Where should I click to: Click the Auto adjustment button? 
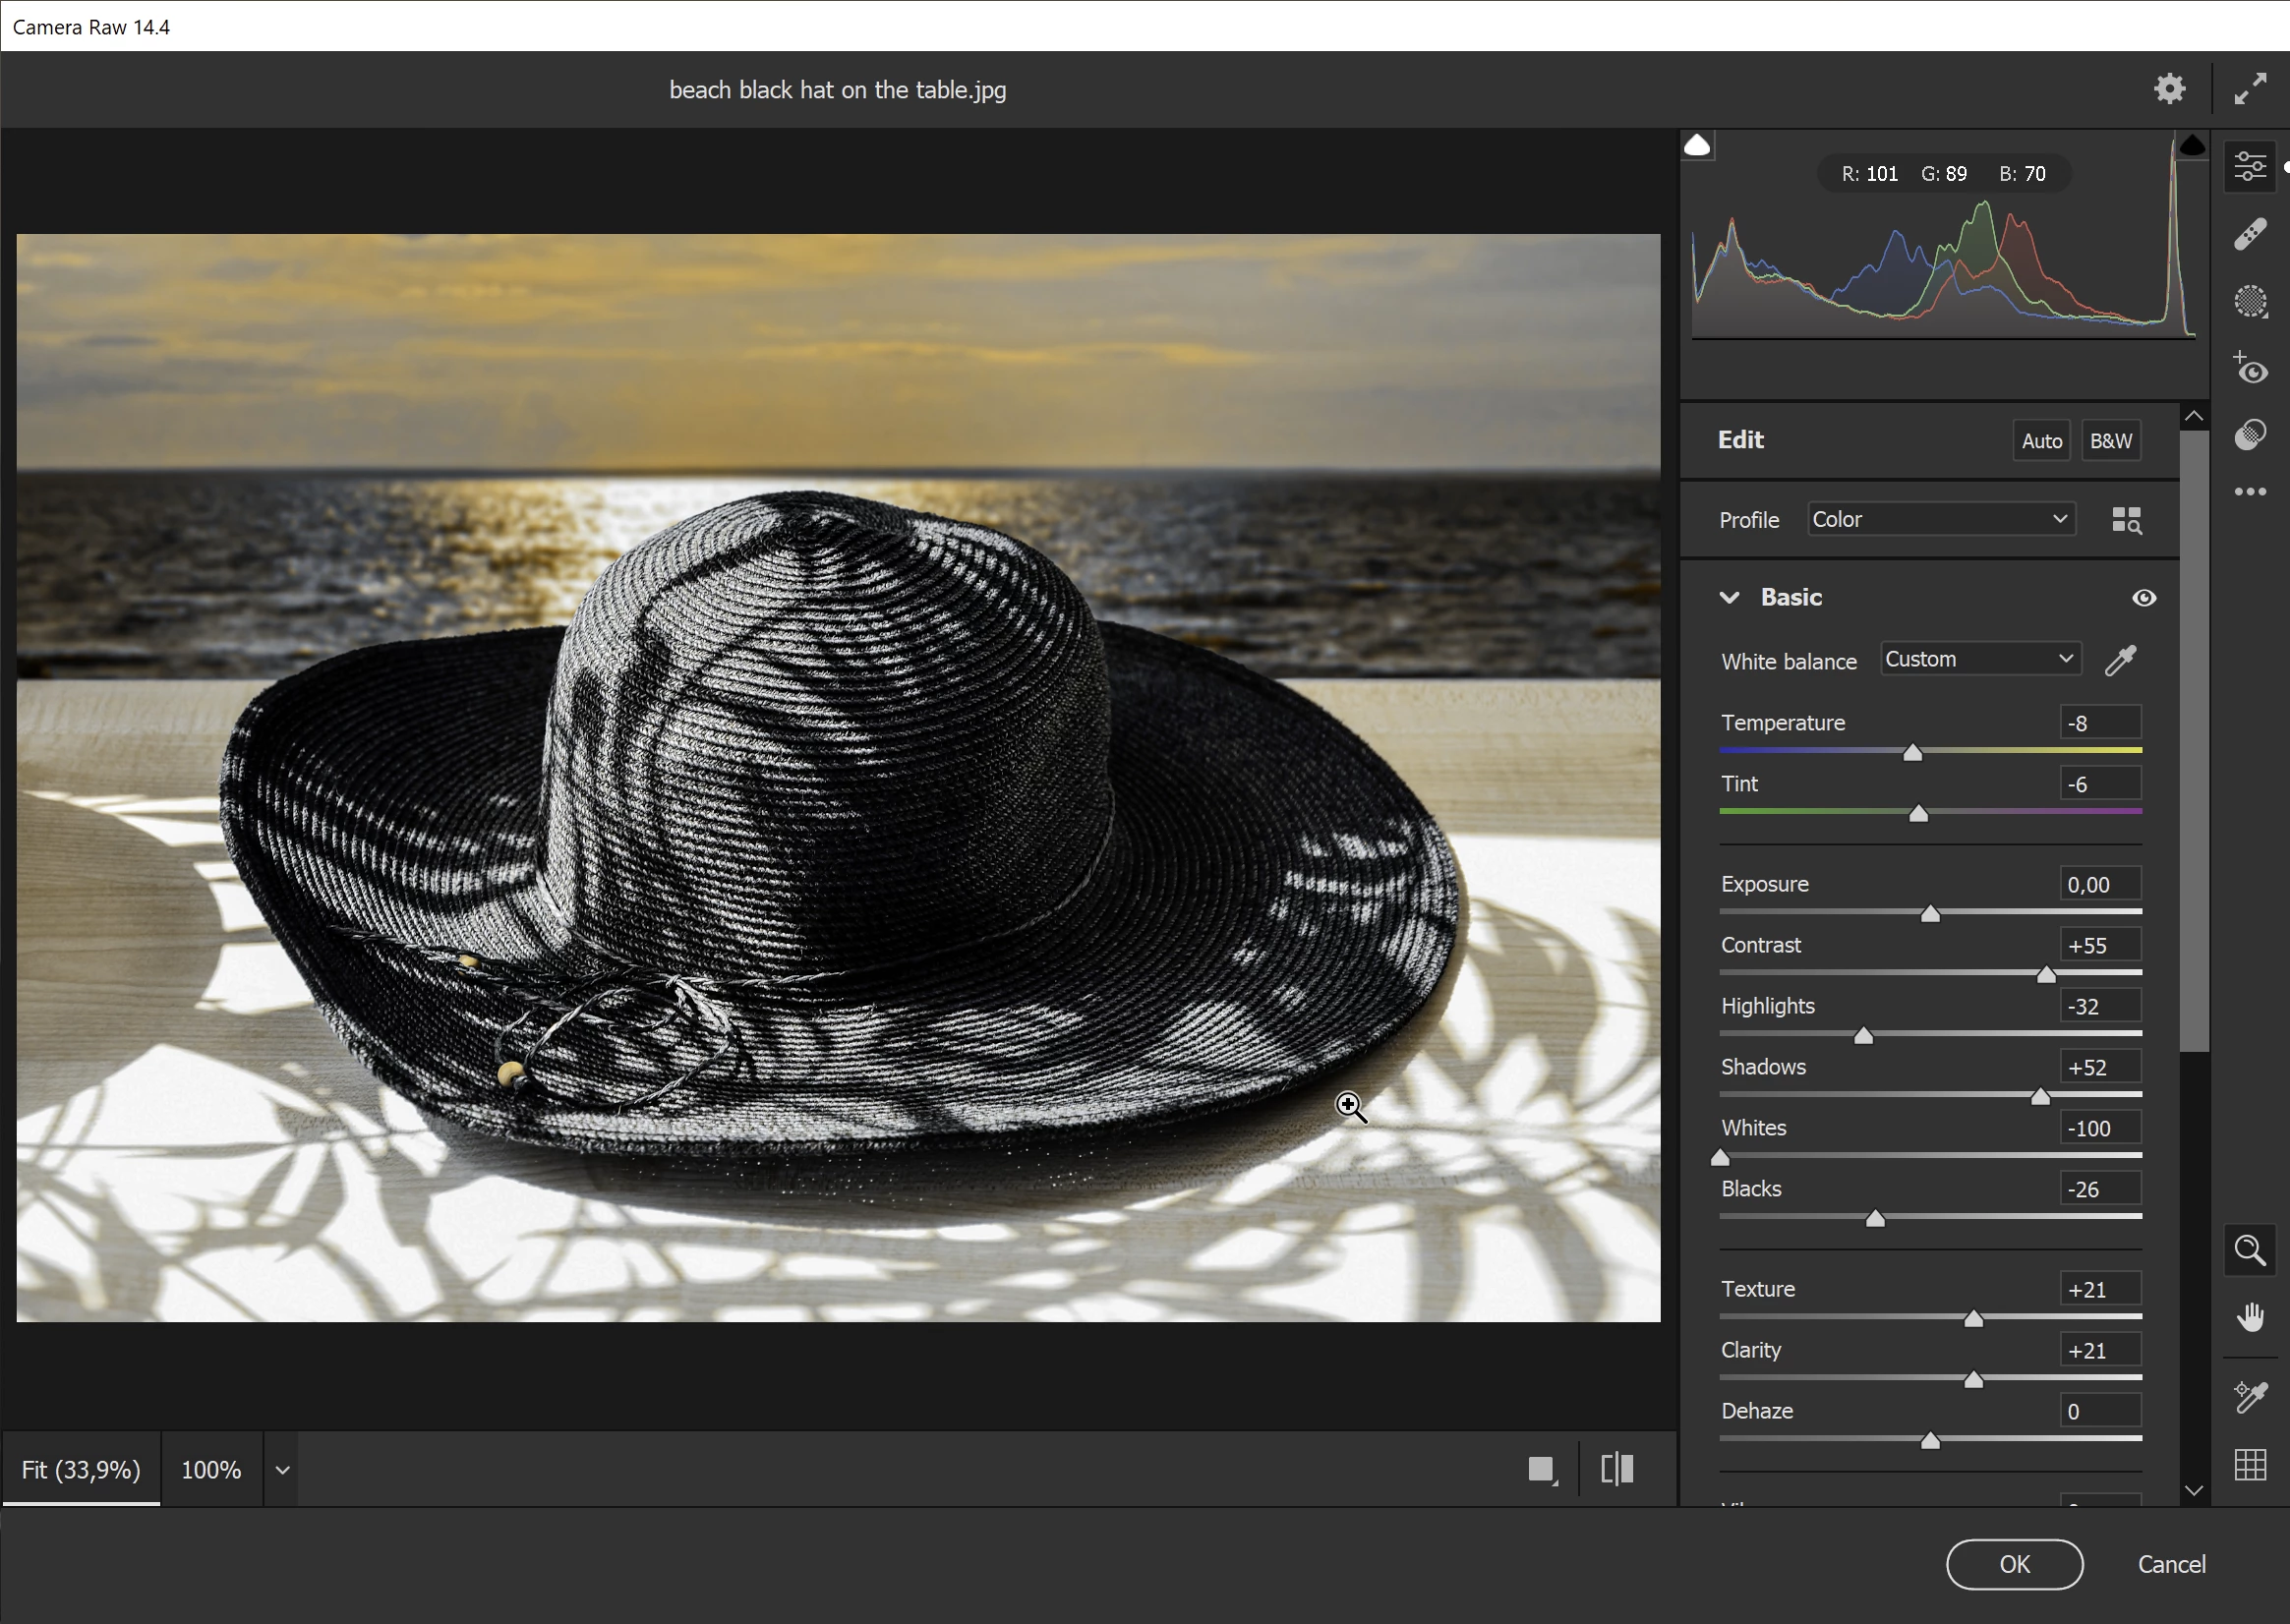[2041, 441]
